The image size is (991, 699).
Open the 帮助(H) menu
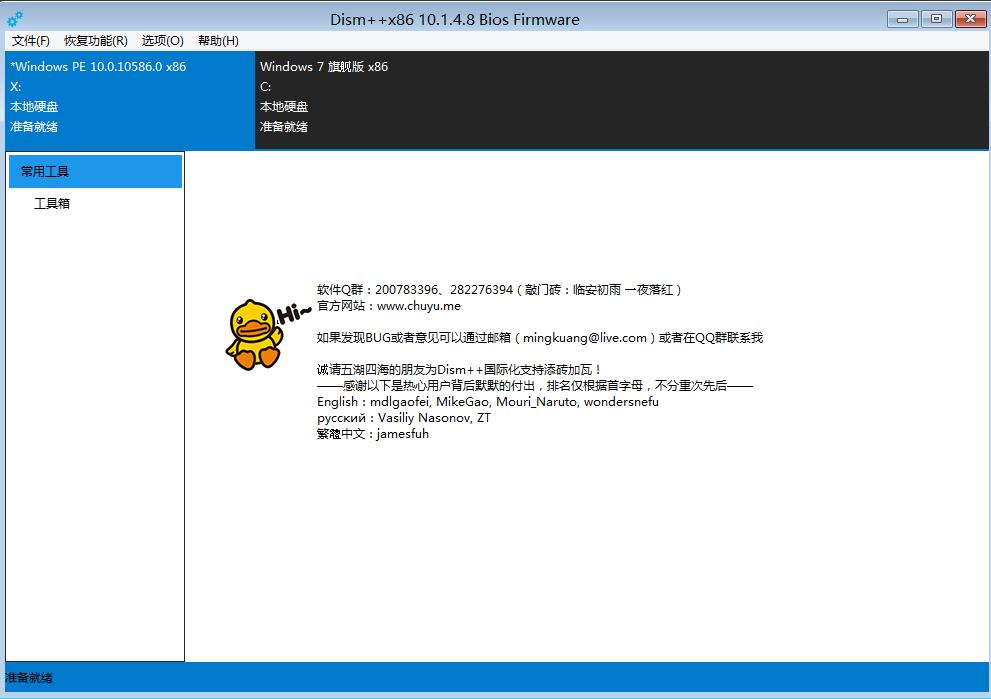218,41
